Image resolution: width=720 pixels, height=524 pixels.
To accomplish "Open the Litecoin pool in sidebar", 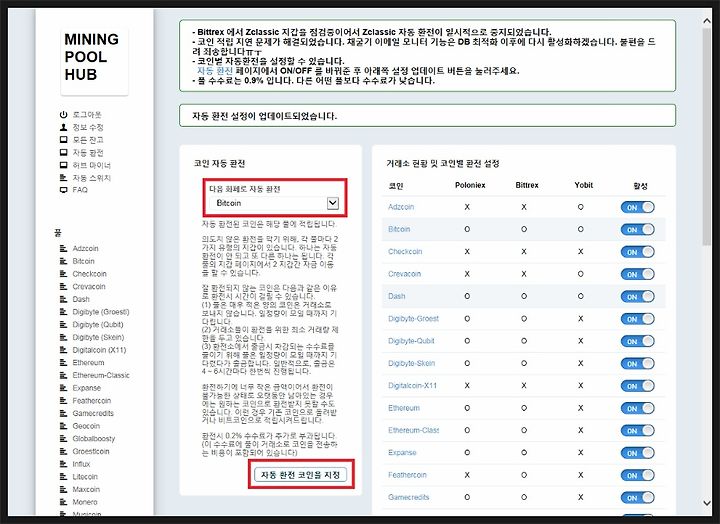I will [85, 477].
